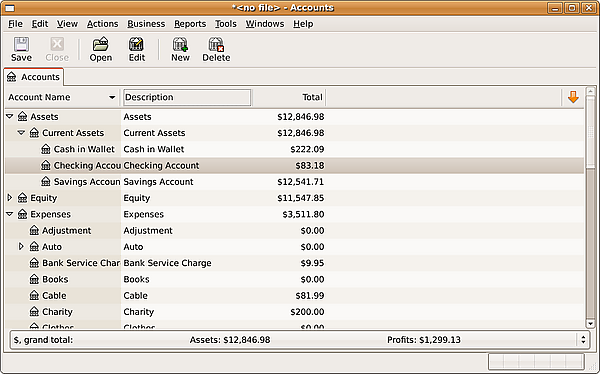Open the grand total currency selector

click(583, 340)
